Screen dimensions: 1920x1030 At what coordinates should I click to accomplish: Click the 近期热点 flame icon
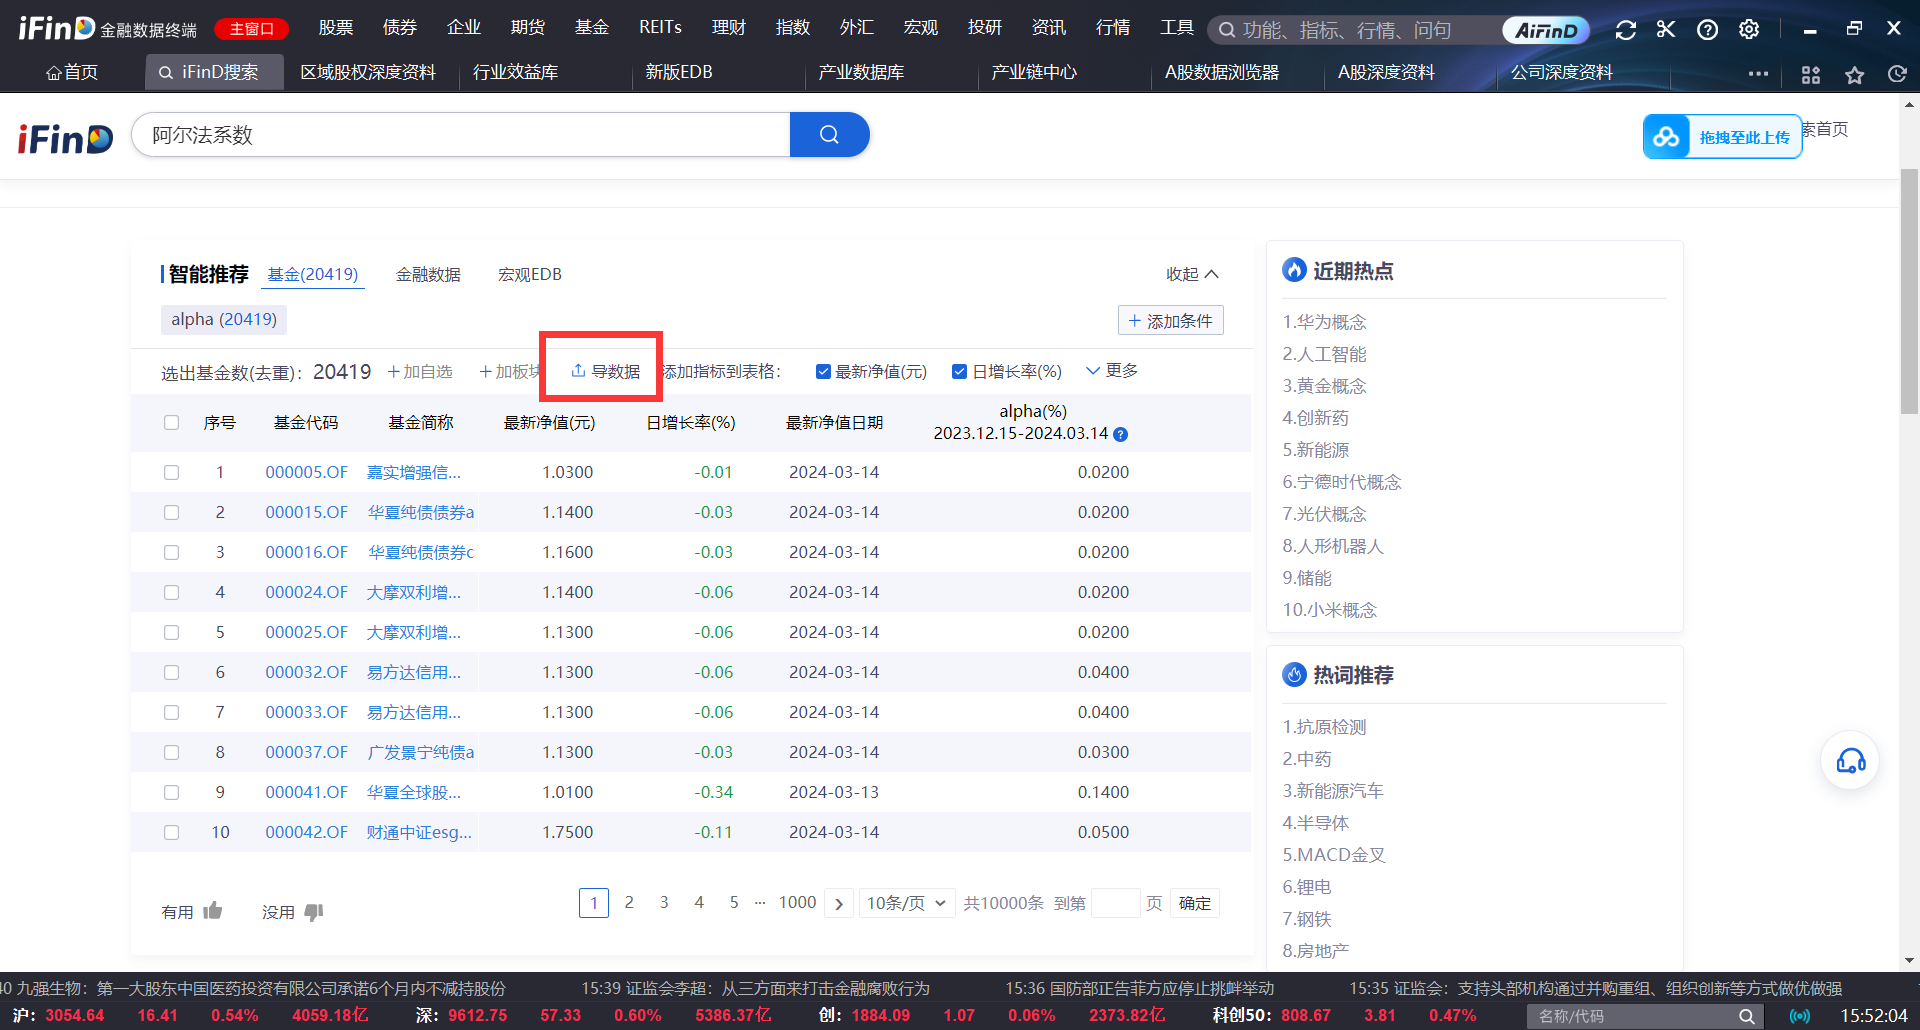[x=1295, y=270]
